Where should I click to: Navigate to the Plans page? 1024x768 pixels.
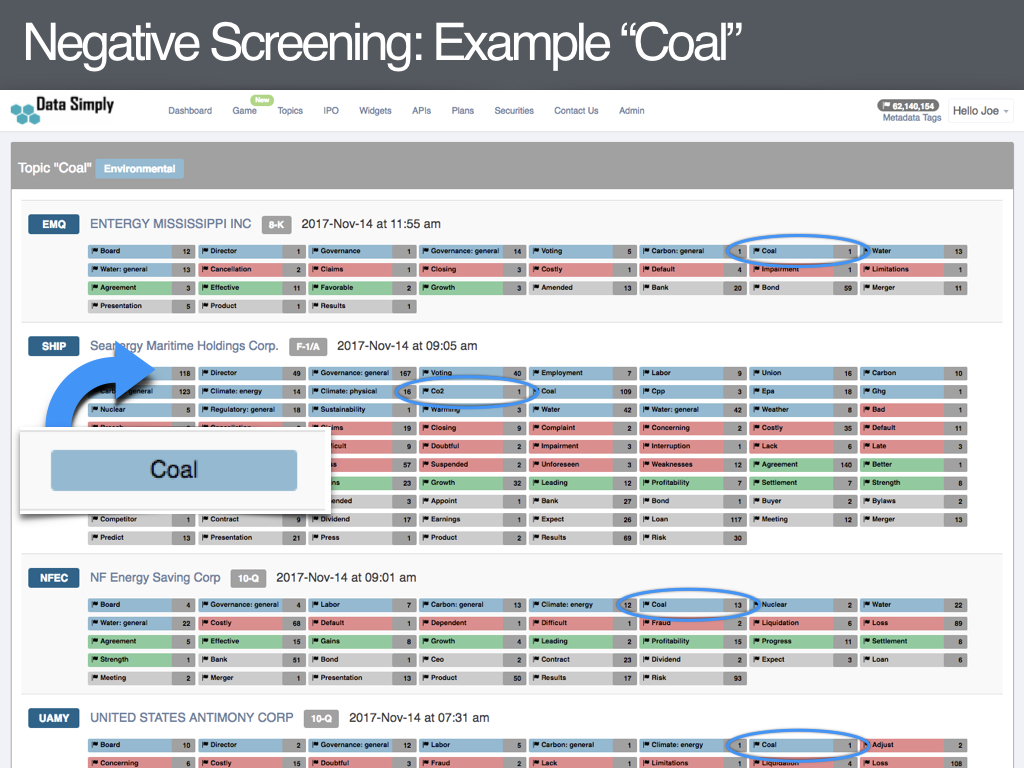pos(462,110)
